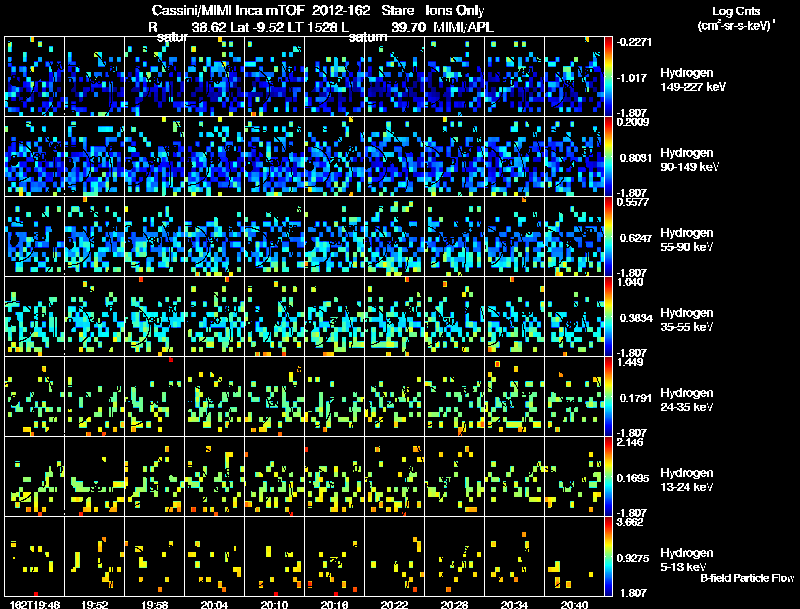The image size is (800, 609).
Task: Open the 20:16 panel in the 55-90 keV row
Action: (x=334, y=236)
